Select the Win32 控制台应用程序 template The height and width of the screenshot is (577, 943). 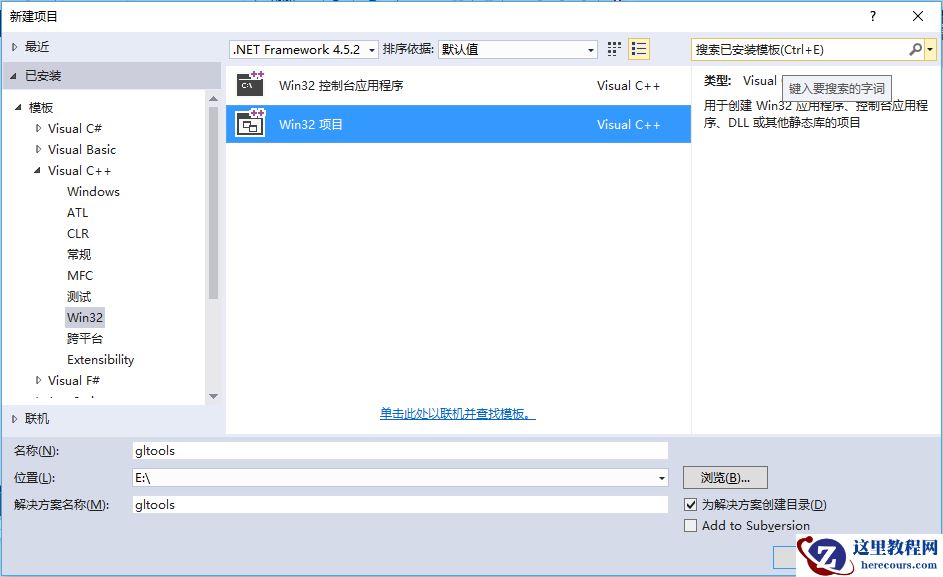(458, 85)
